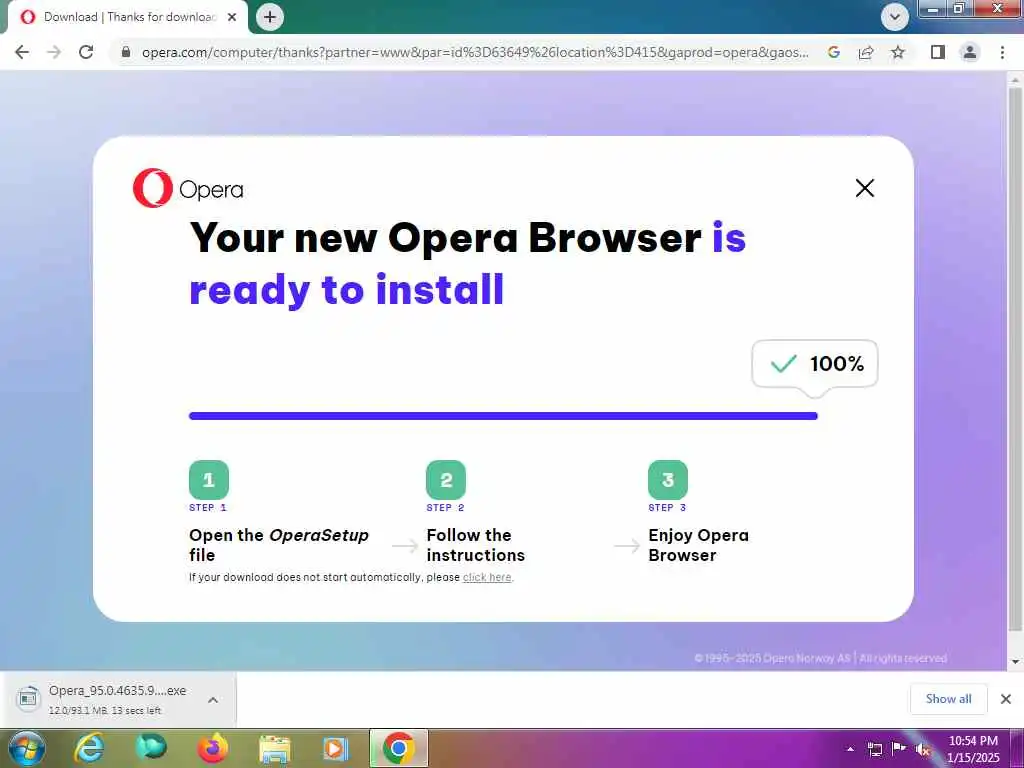Open the file explorer taskbar icon
The height and width of the screenshot is (768, 1024).
tap(274, 748)
